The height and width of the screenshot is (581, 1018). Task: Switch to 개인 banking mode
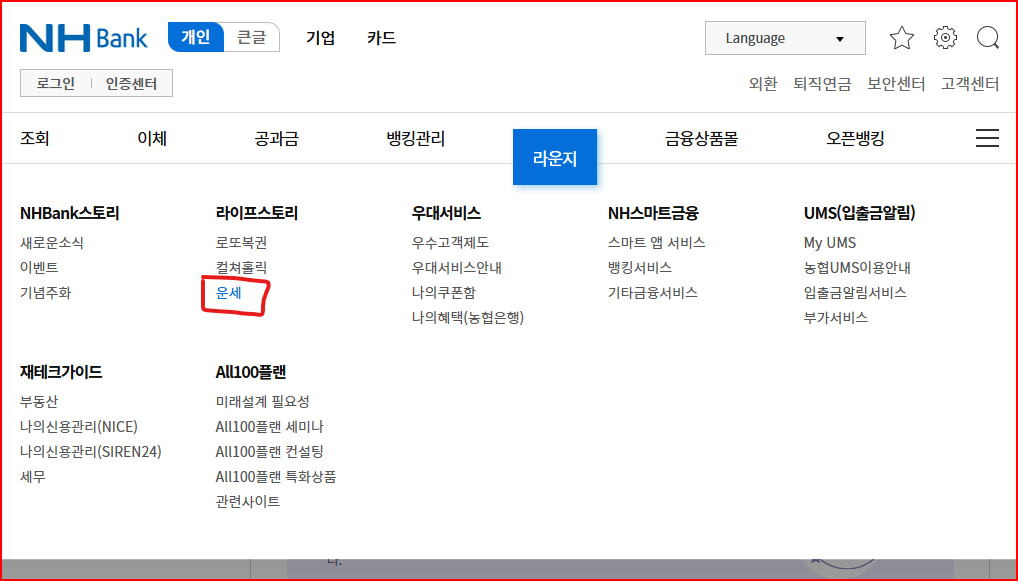[x=195, y=37]
